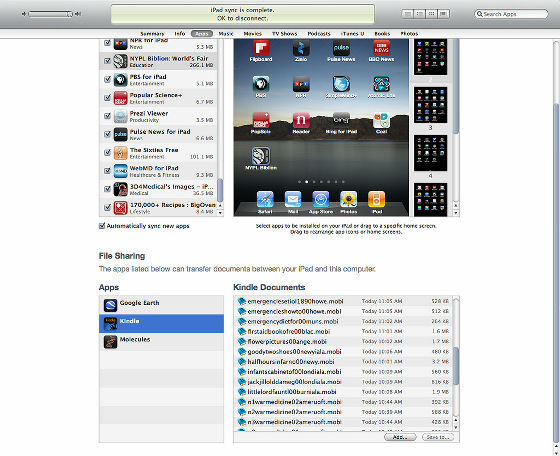Toggle the 3D4Medical's Images sync checkbox
Viewport: 560px width, 456px height.
[x=107, y=189]
